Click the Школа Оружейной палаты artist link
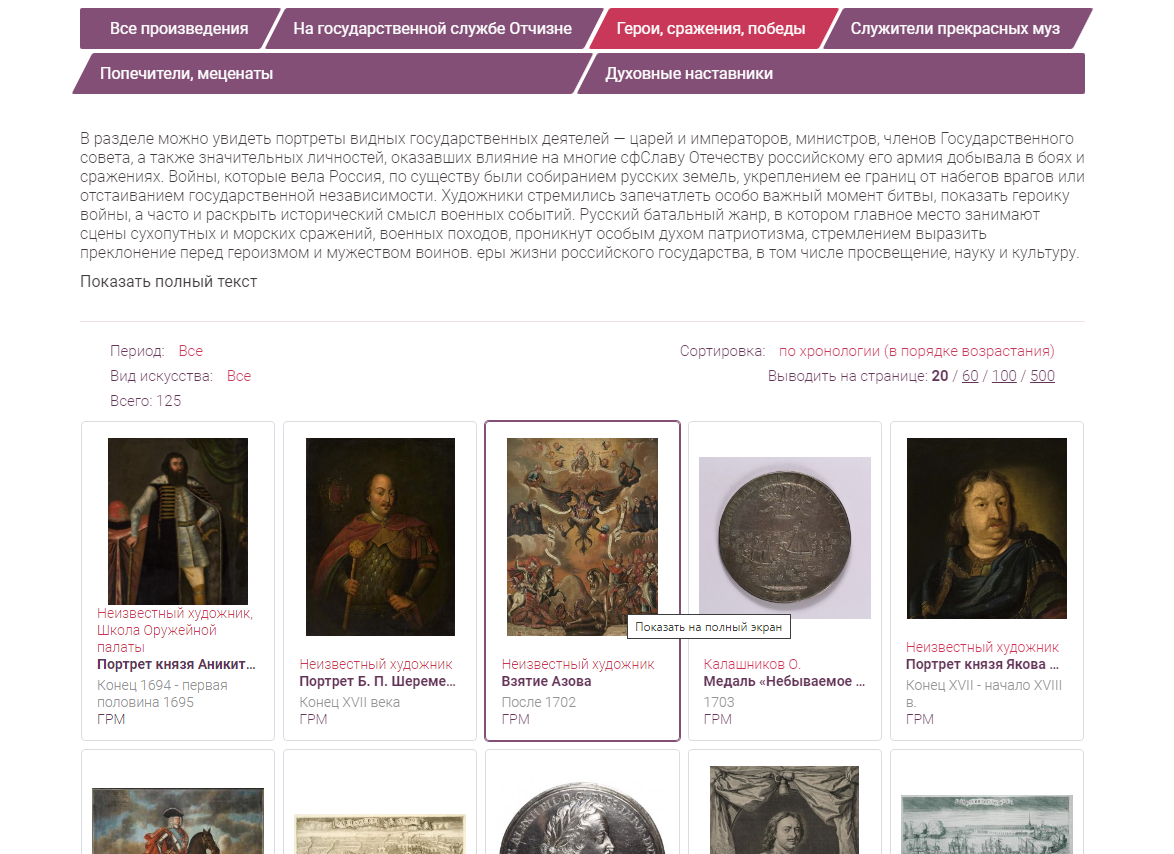The height and width of the screenshot is (854, 1174). coord(156,638)
